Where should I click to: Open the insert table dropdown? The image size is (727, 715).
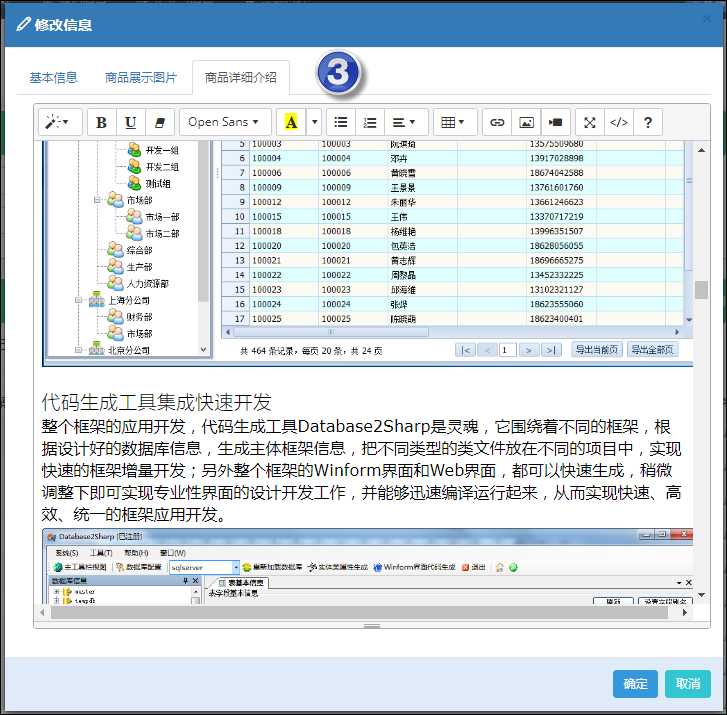[454, 122]
